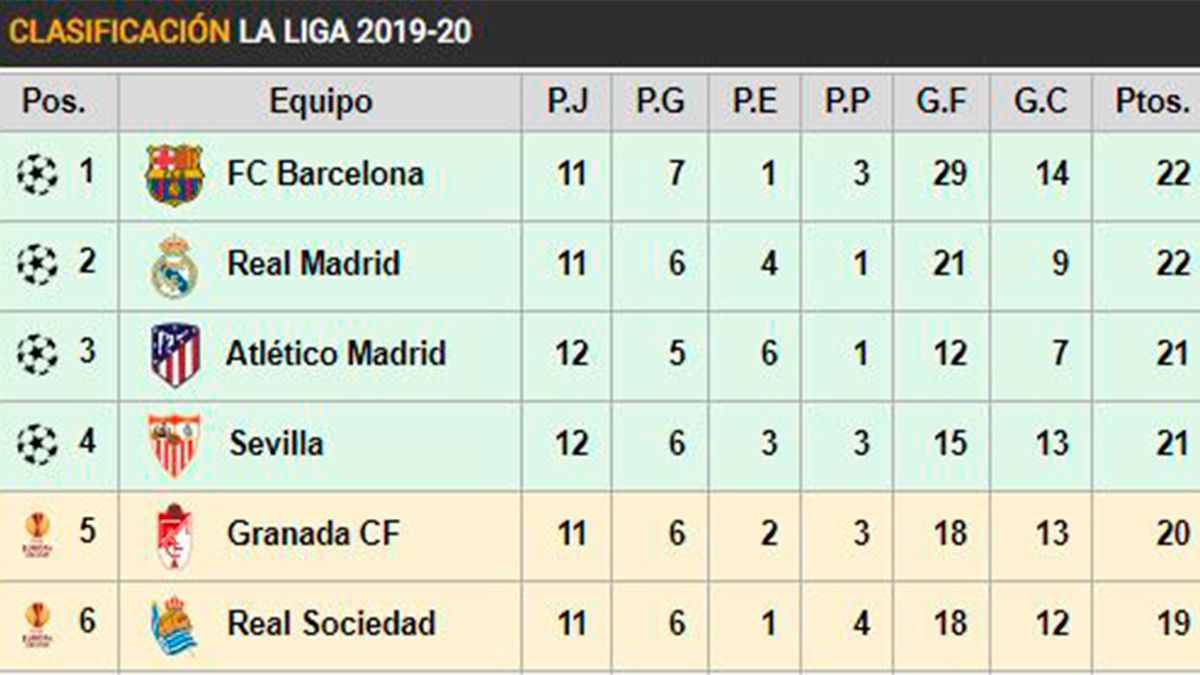Screen dimensions: 1200x675
Task: Click the Sevilla crest icon
Action: [x=175, y=444]
